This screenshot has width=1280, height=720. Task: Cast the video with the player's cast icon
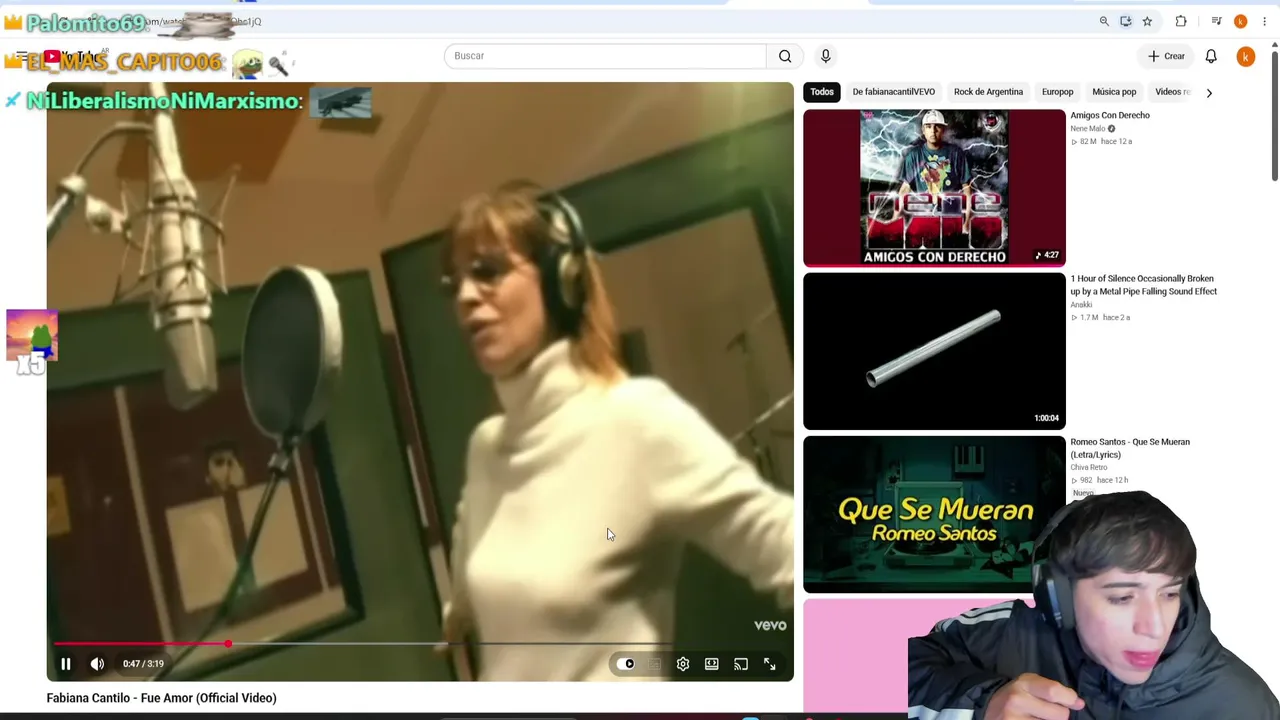coord(741,664)
